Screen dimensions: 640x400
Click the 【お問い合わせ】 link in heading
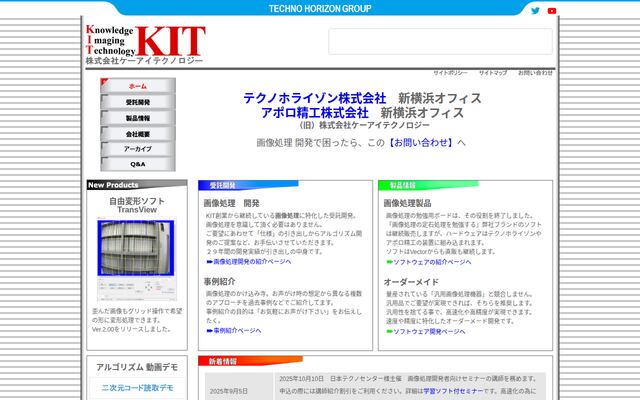coord(421,142)
